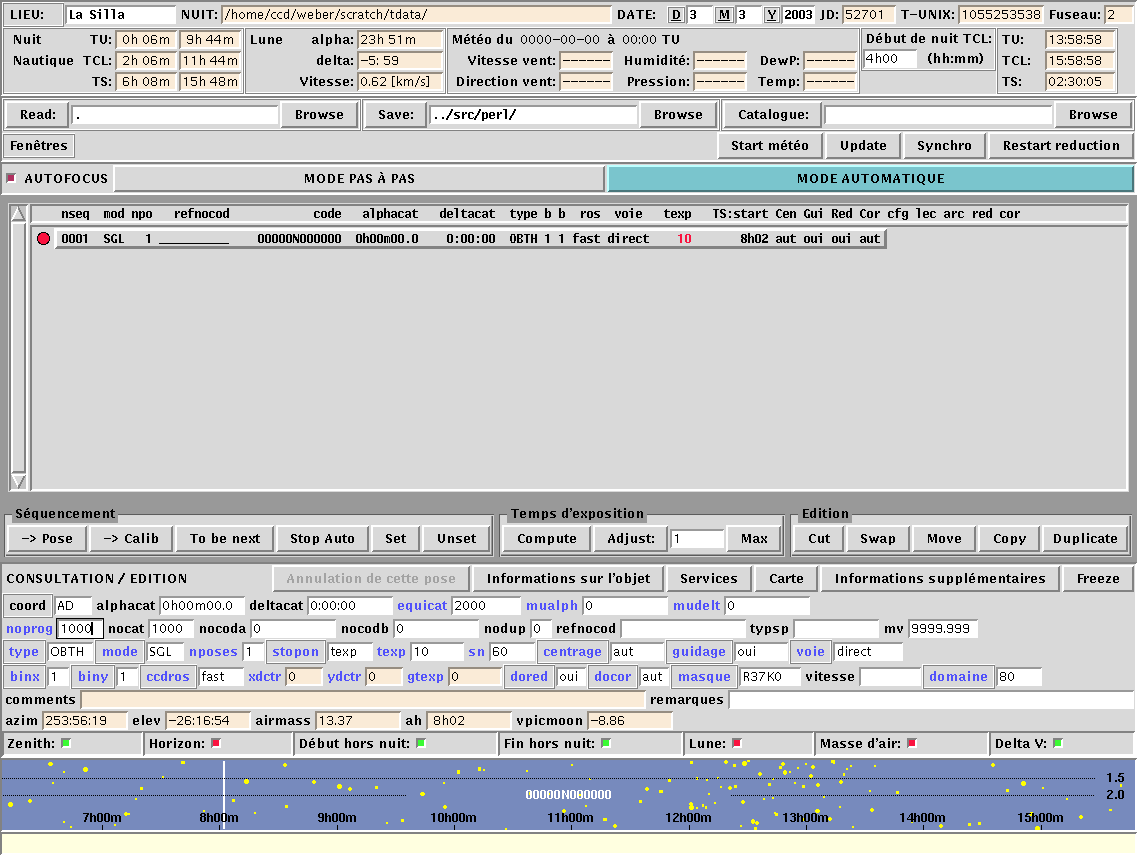Open the voie selector next to direct
The height and width of the screenshot is (855, 1137).
(810, 652)
